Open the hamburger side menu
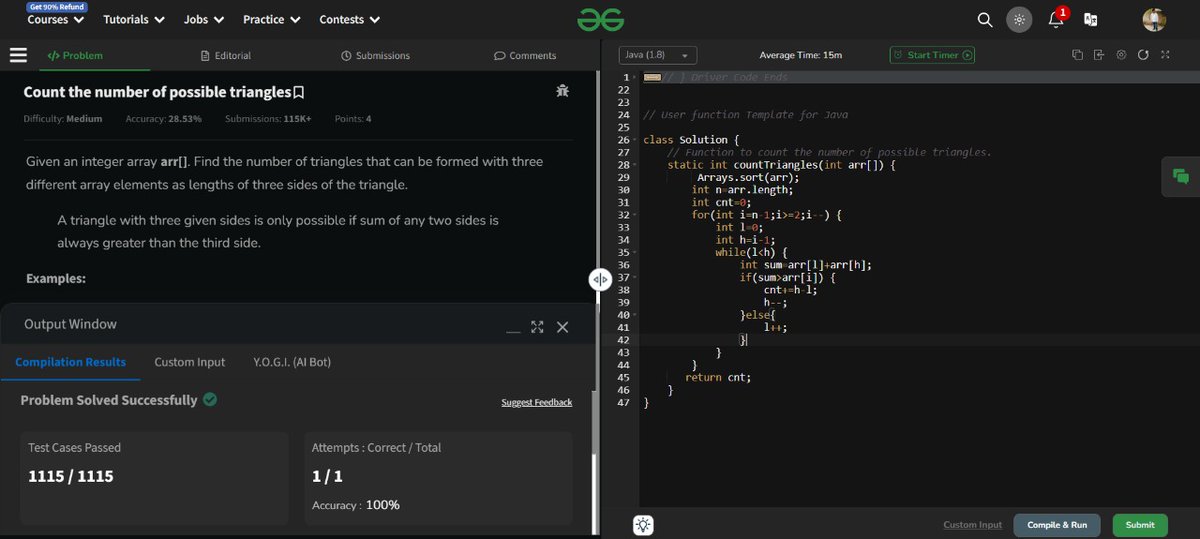Image resolution: width=1200 pixels, height=539 pixels. click(x=18, y=55)
